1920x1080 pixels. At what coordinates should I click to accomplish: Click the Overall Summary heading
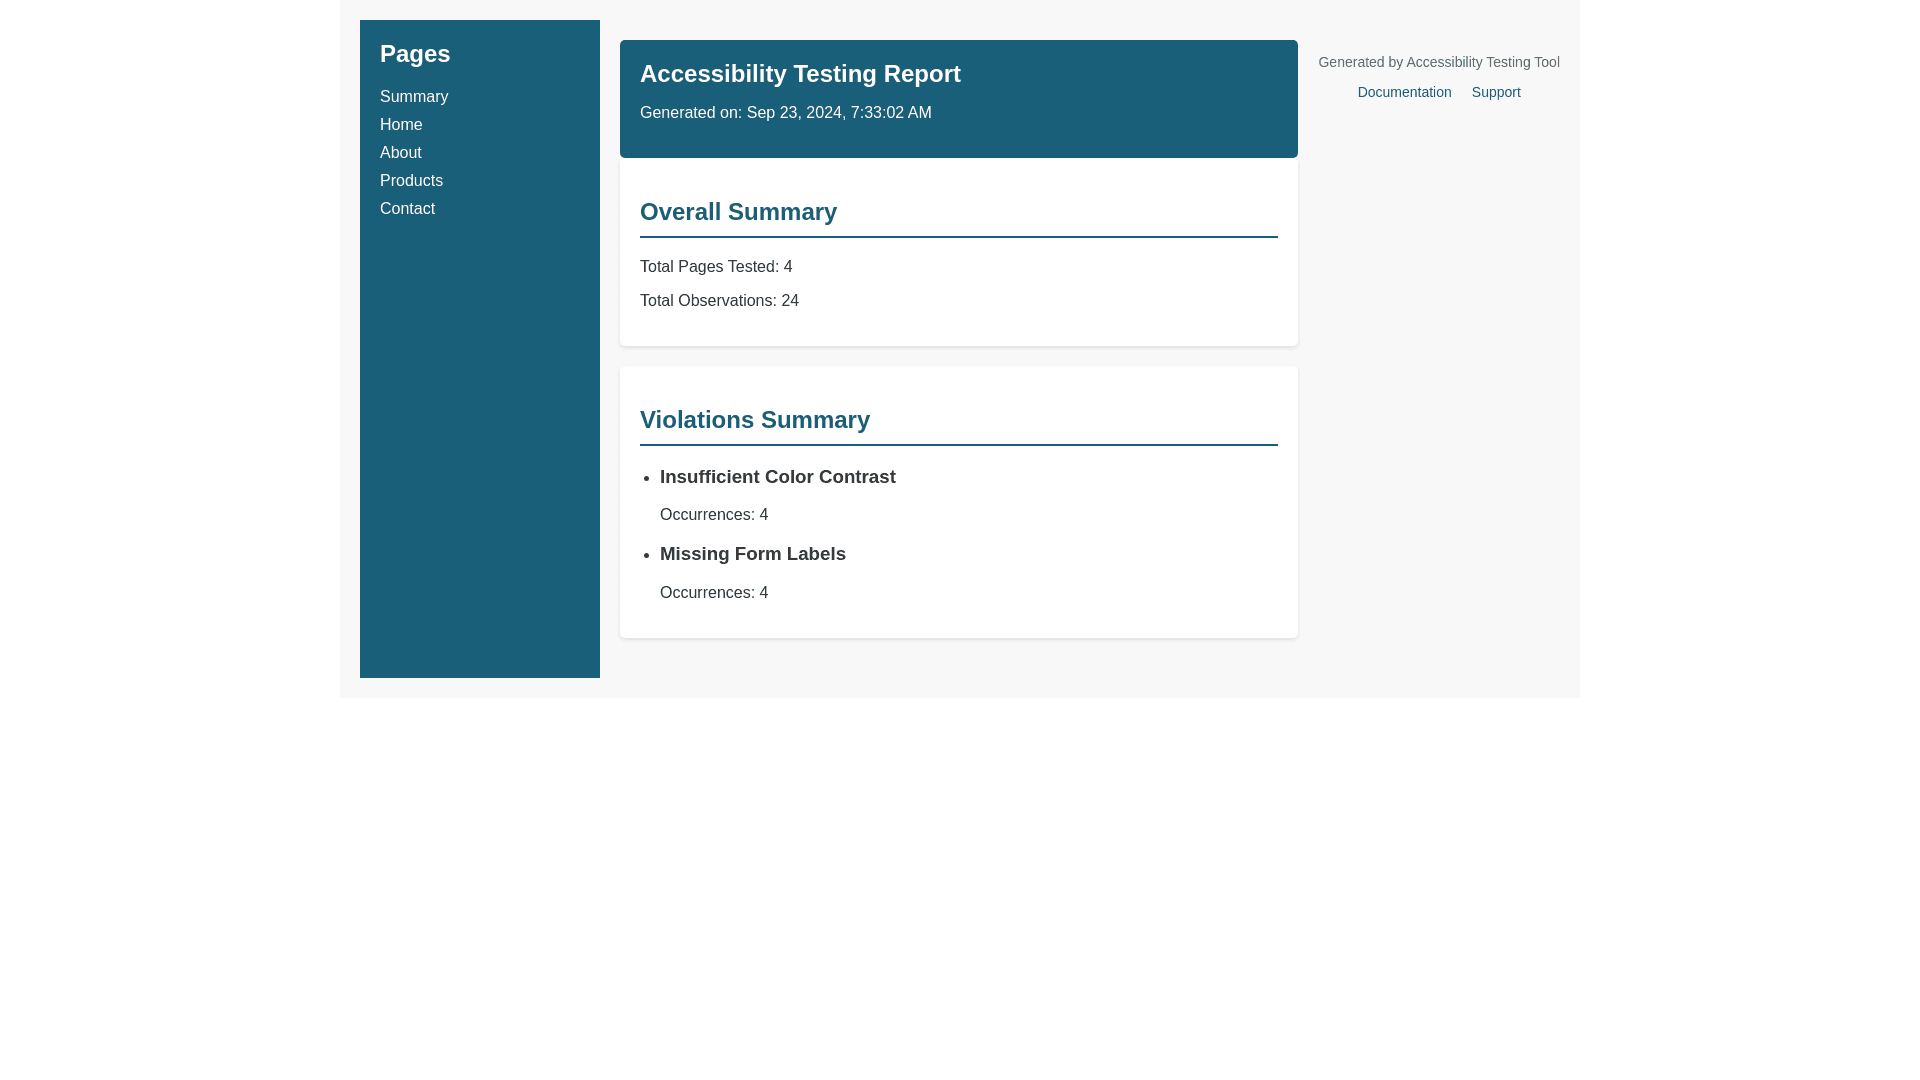point(737,212)
